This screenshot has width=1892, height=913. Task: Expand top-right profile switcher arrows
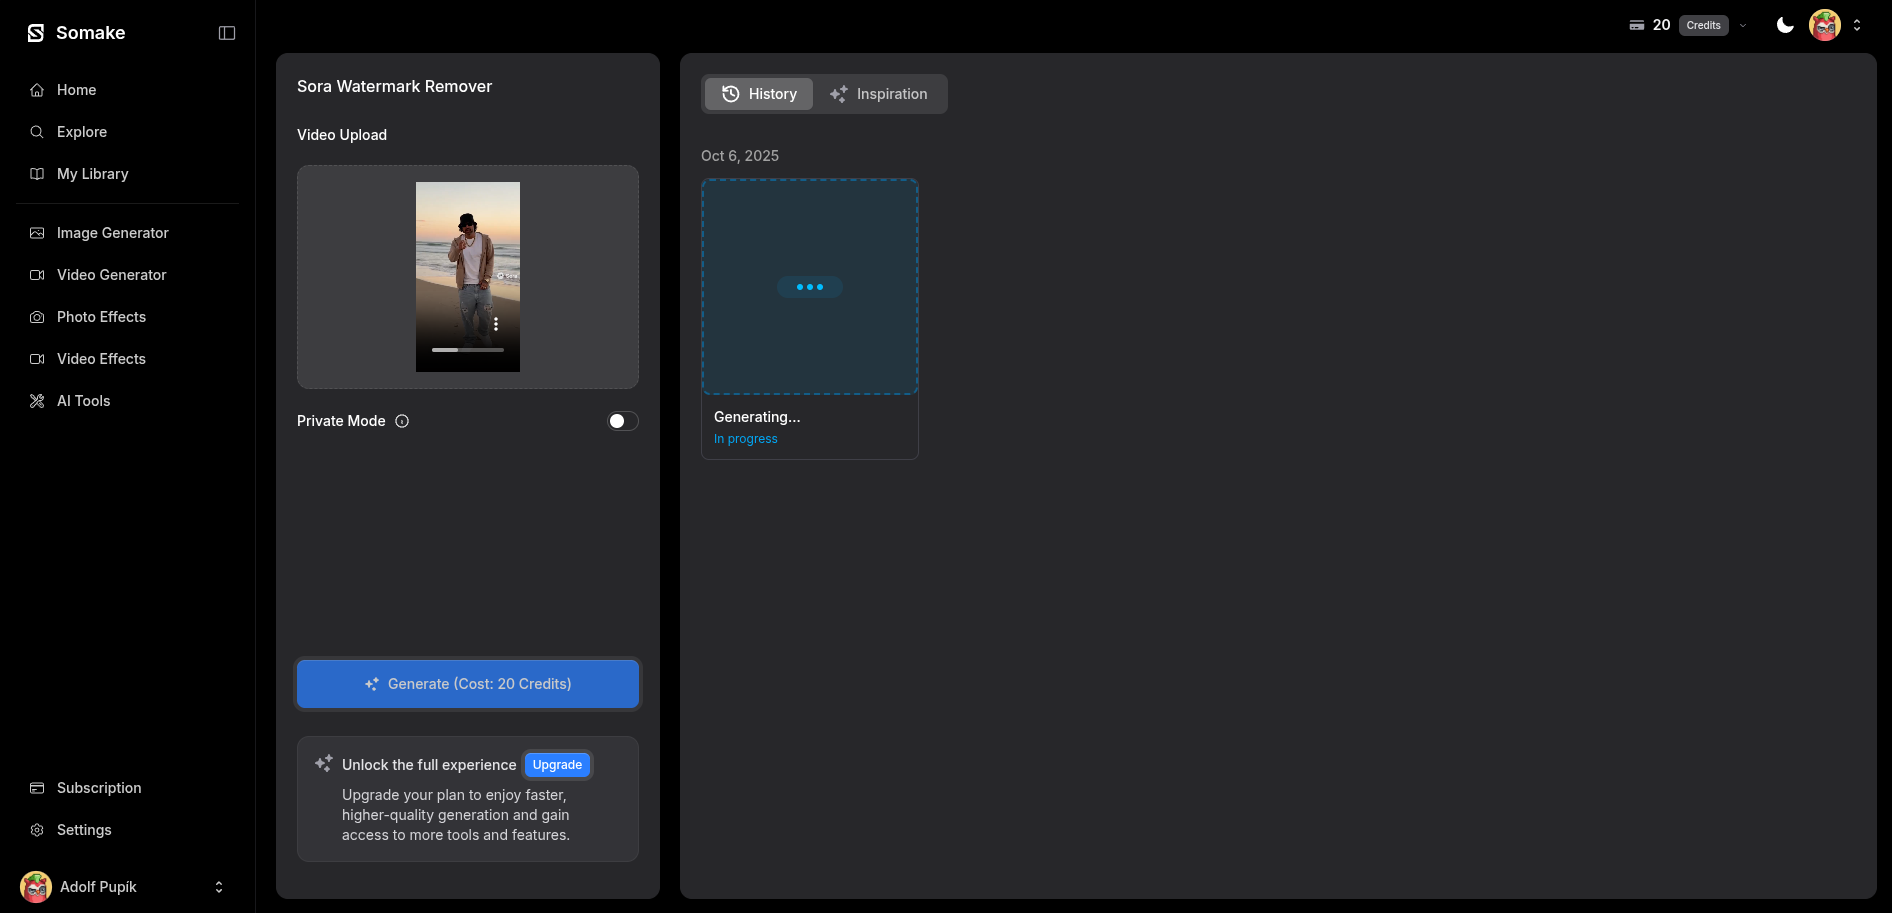[1857, 25]
